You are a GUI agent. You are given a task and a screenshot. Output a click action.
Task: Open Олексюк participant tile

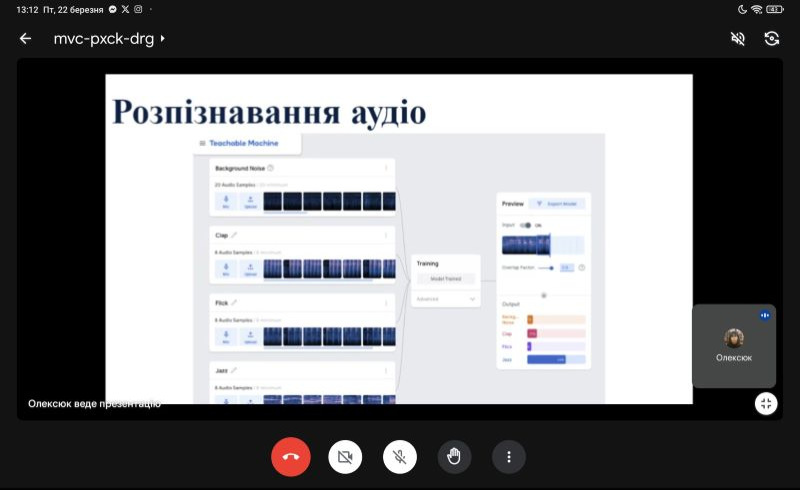(x=734, y=346)
